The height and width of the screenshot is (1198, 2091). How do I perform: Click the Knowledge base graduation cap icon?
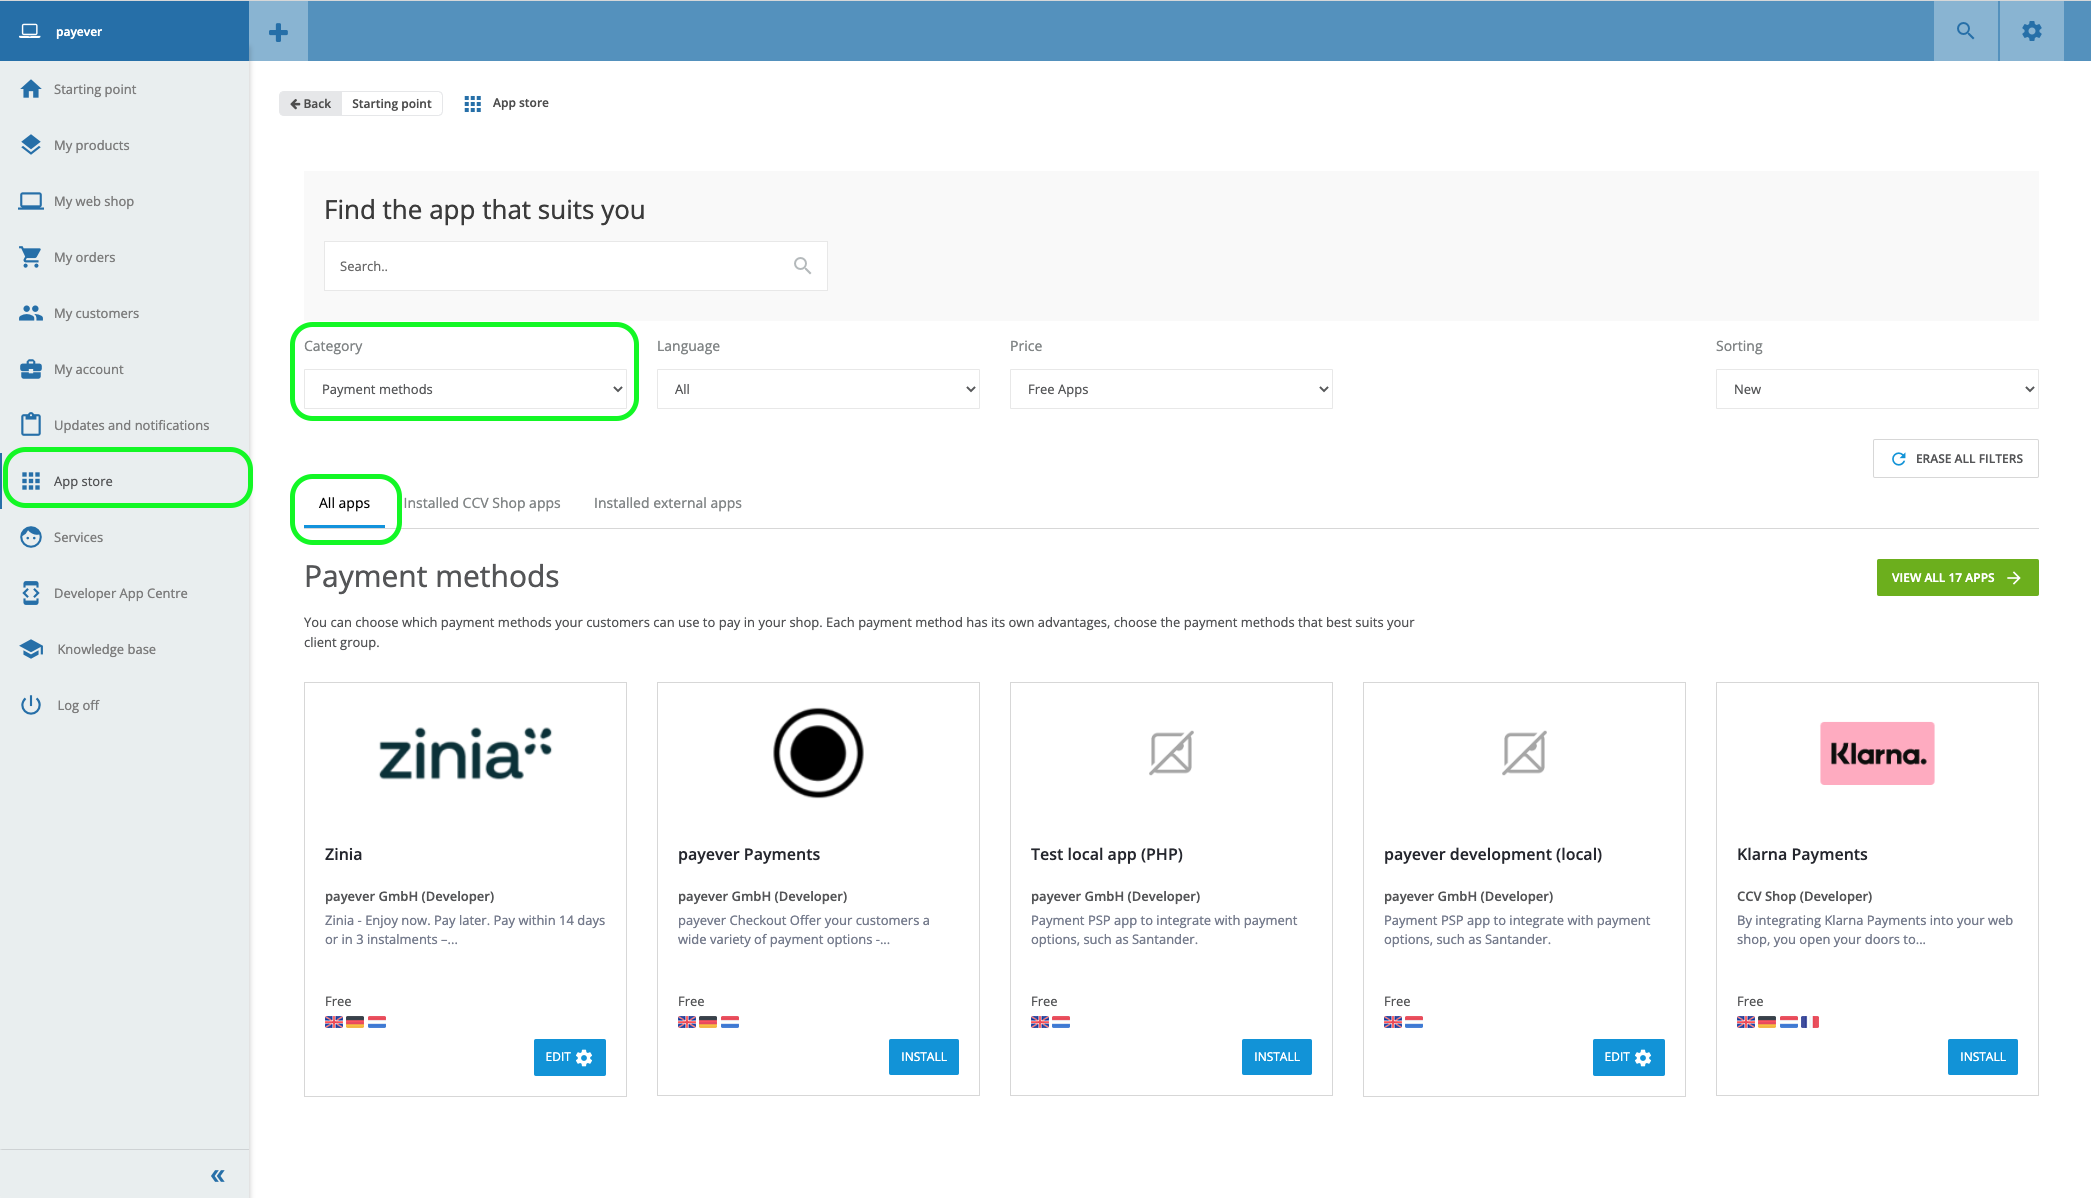pyautogui.click(x=31, y=649)
